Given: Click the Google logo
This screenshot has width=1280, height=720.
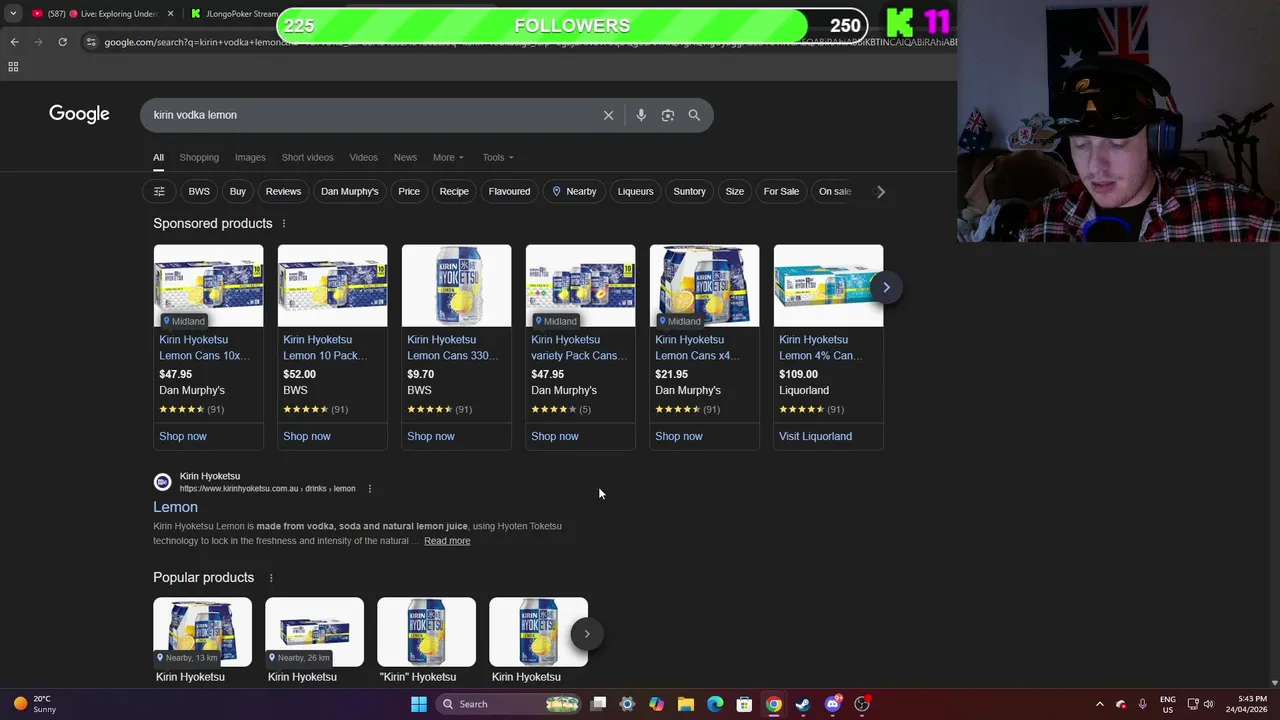Looking at the screenshot, I should point(79,114).
